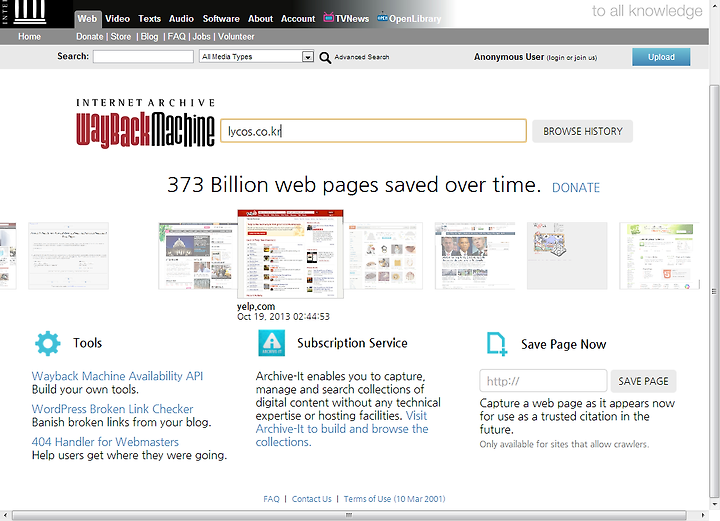Open the Software tab
This screenshot has height=521, width=720.
(221, 19)
